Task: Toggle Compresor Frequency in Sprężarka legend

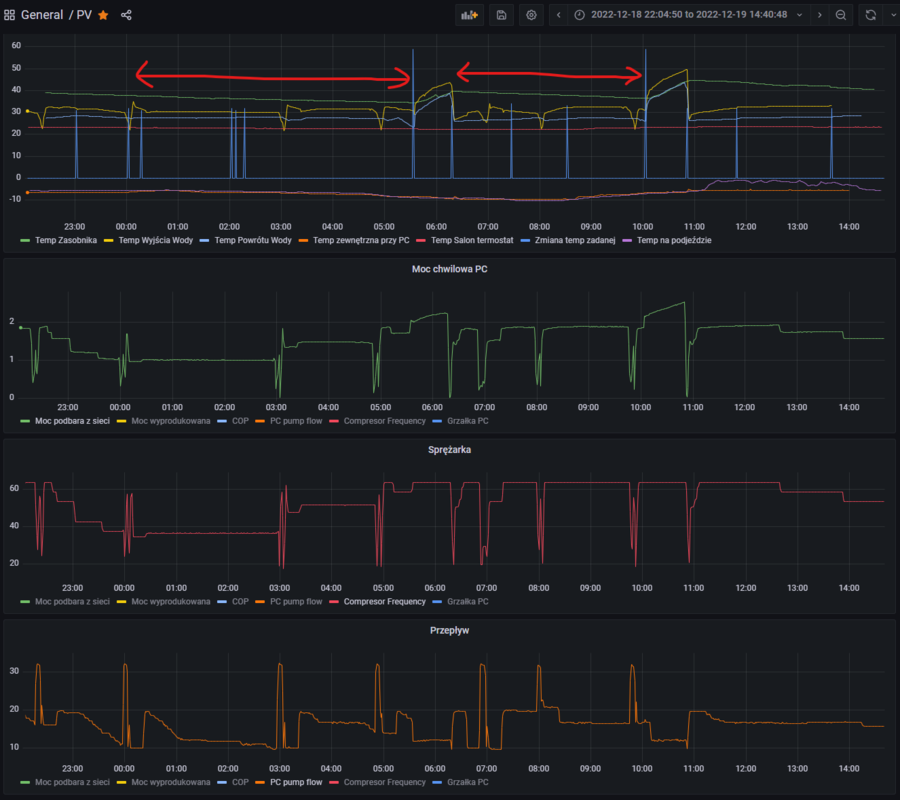Action: (384, 601)
